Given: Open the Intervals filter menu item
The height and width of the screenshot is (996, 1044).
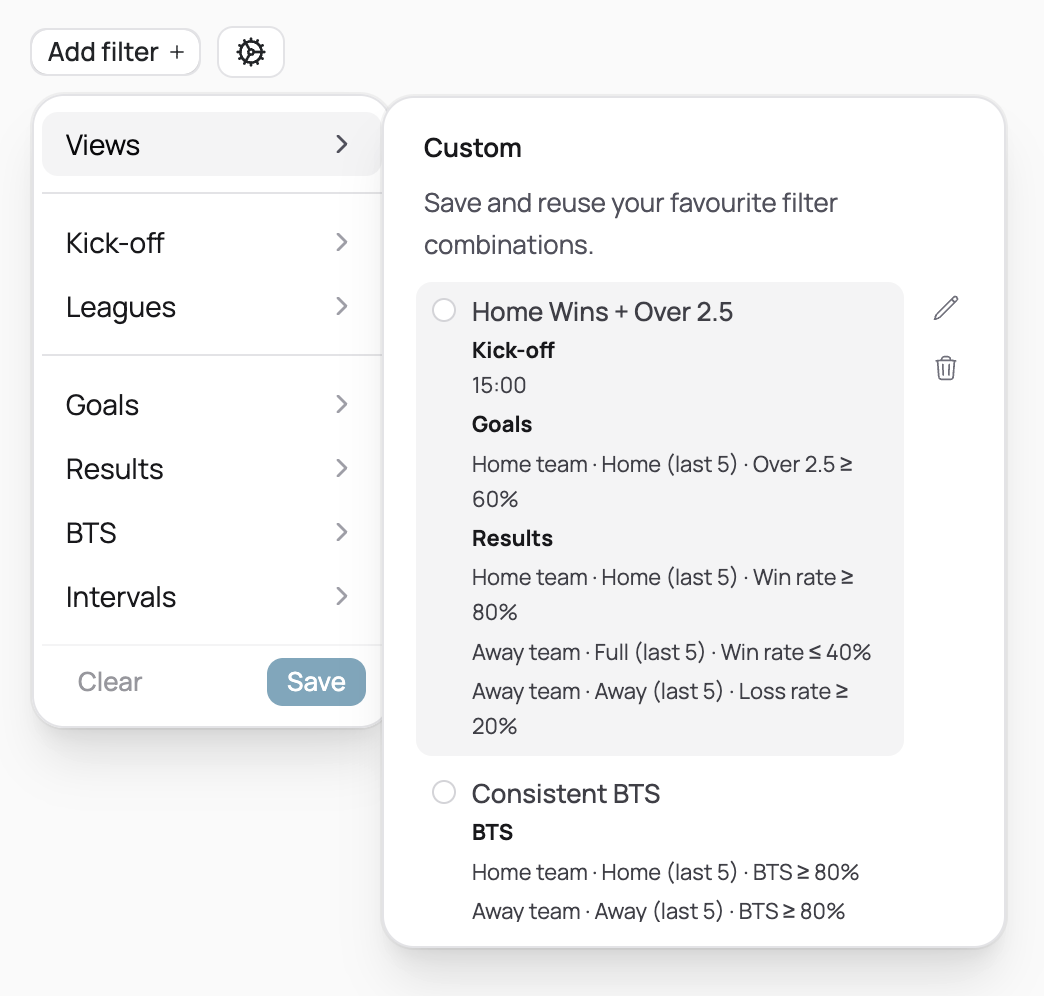Looking at the screenshot, I should coord(121,597).
